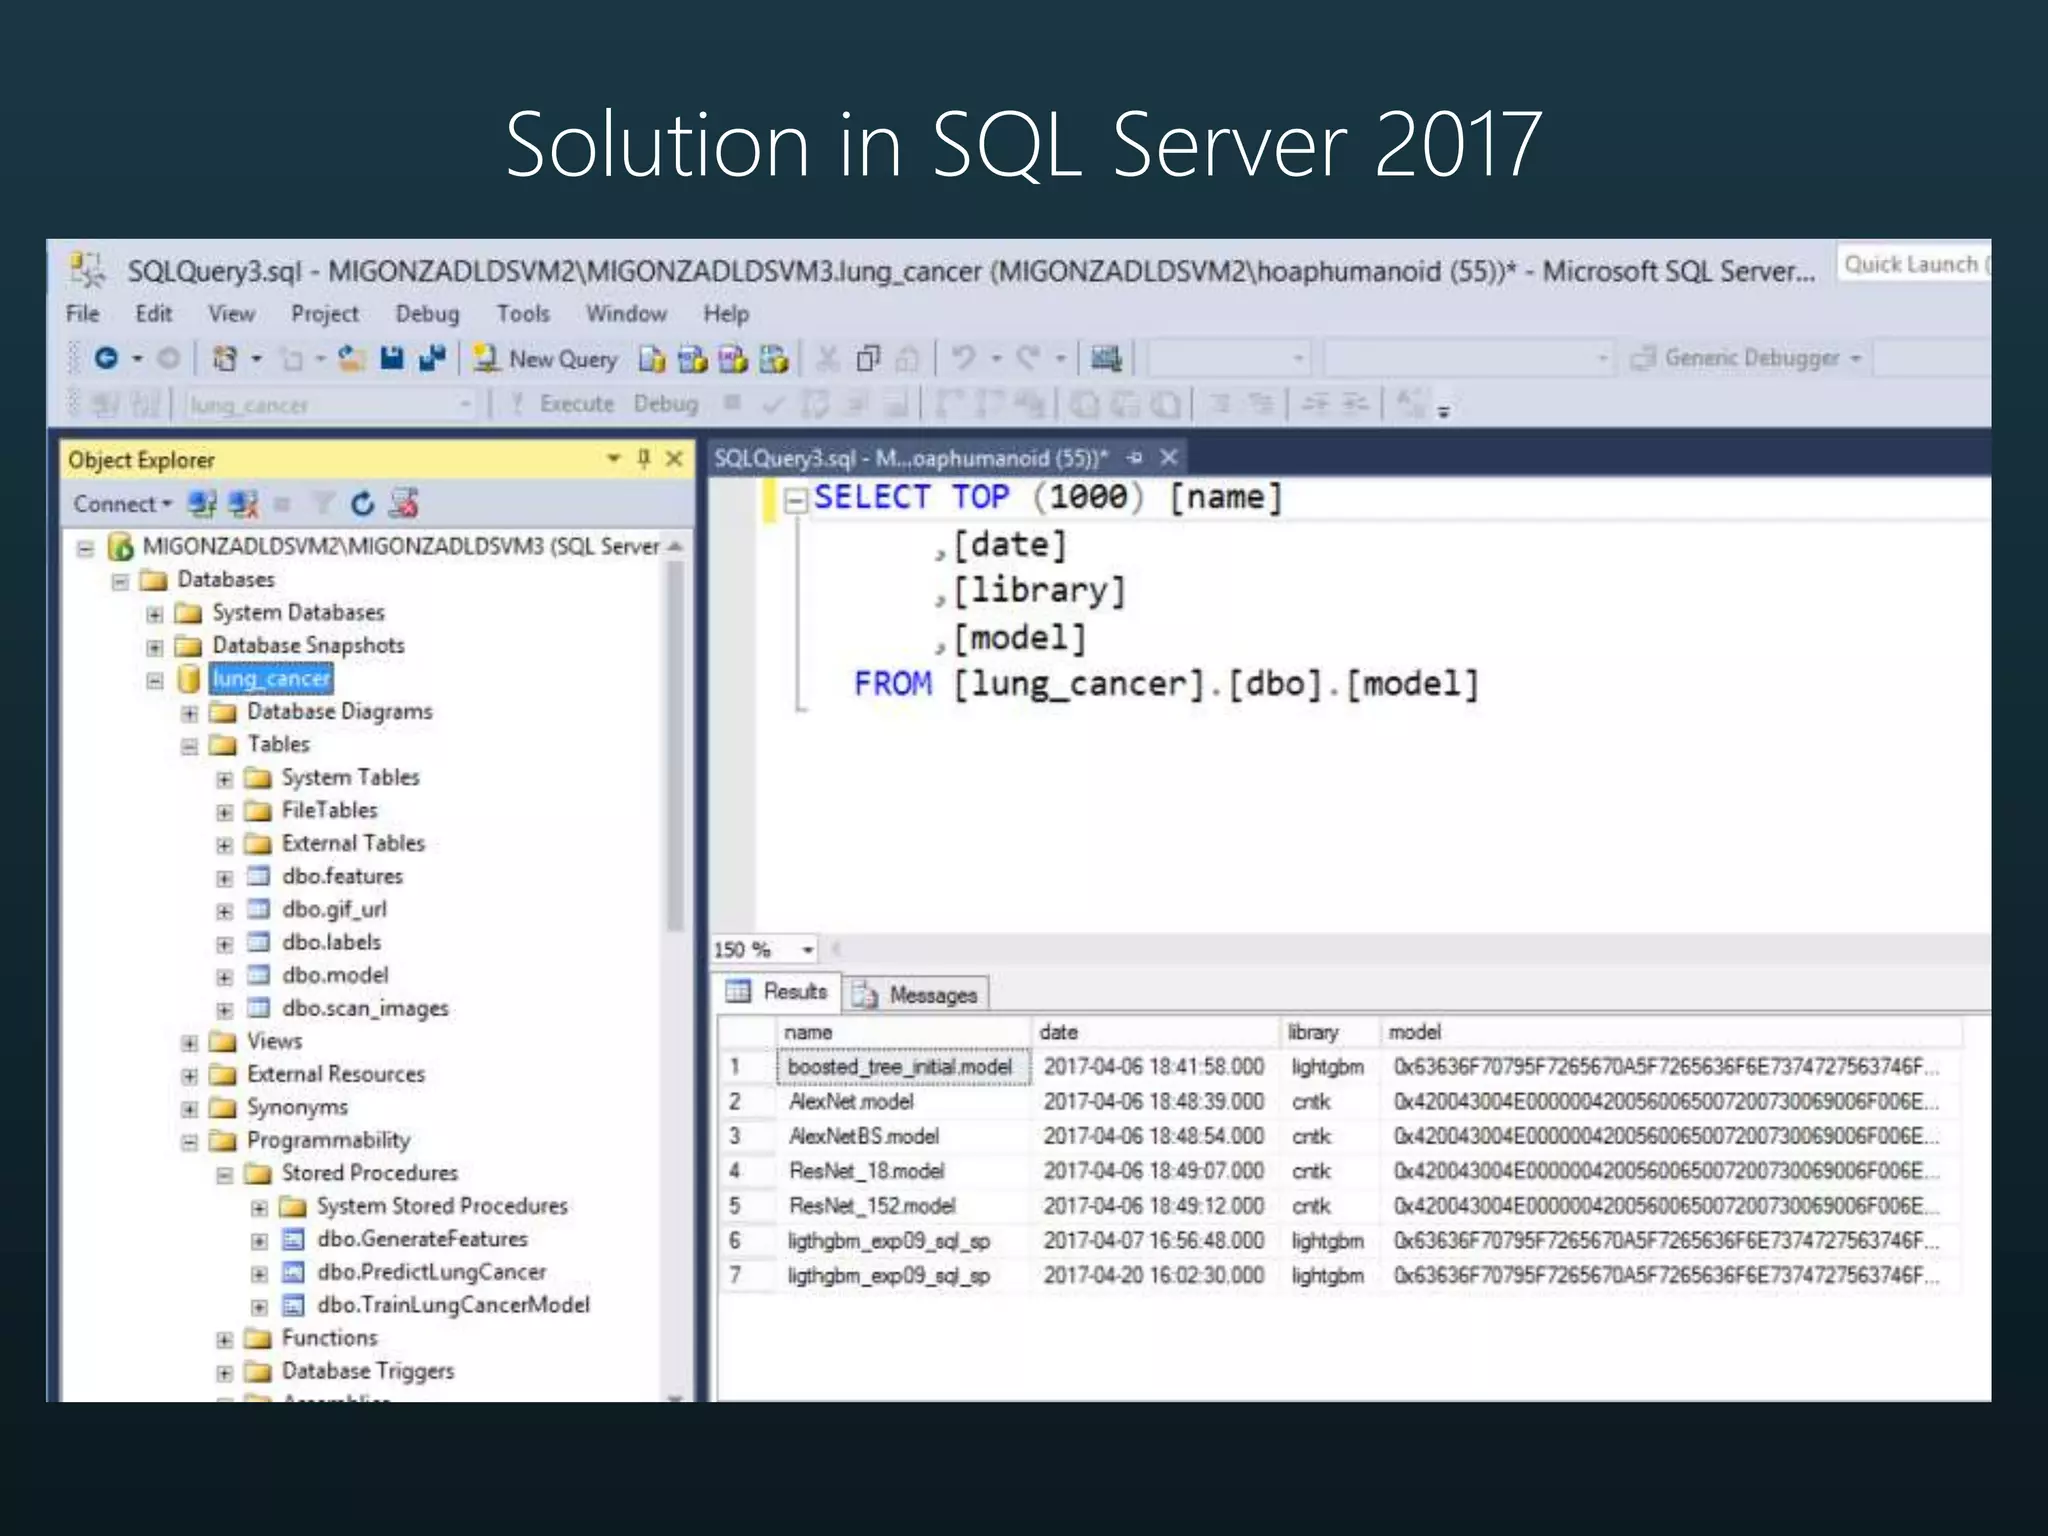
Task: Click the Object Explorer vertical scrollbar
Action: pyautogui.click(x=676, y=745)
